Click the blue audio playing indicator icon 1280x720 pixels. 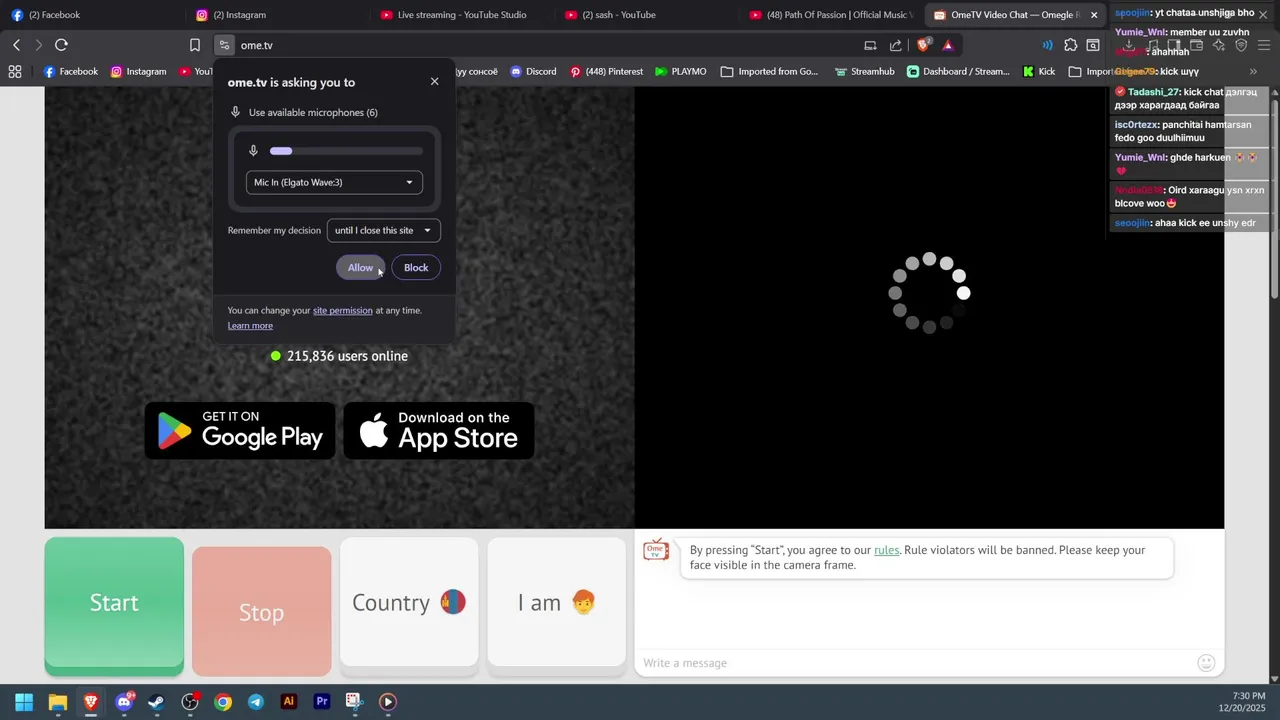pyautogui.click(x=1047, y=45)
